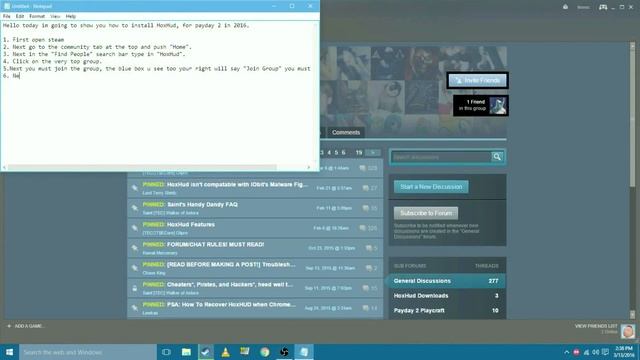Click Subscribe to Forum button
The height and width of the screenshot is (360, 640).
(426, 213)
